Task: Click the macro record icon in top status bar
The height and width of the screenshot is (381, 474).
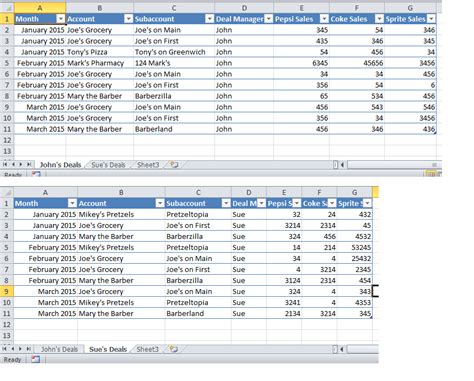Action: (x=36, y=174)
